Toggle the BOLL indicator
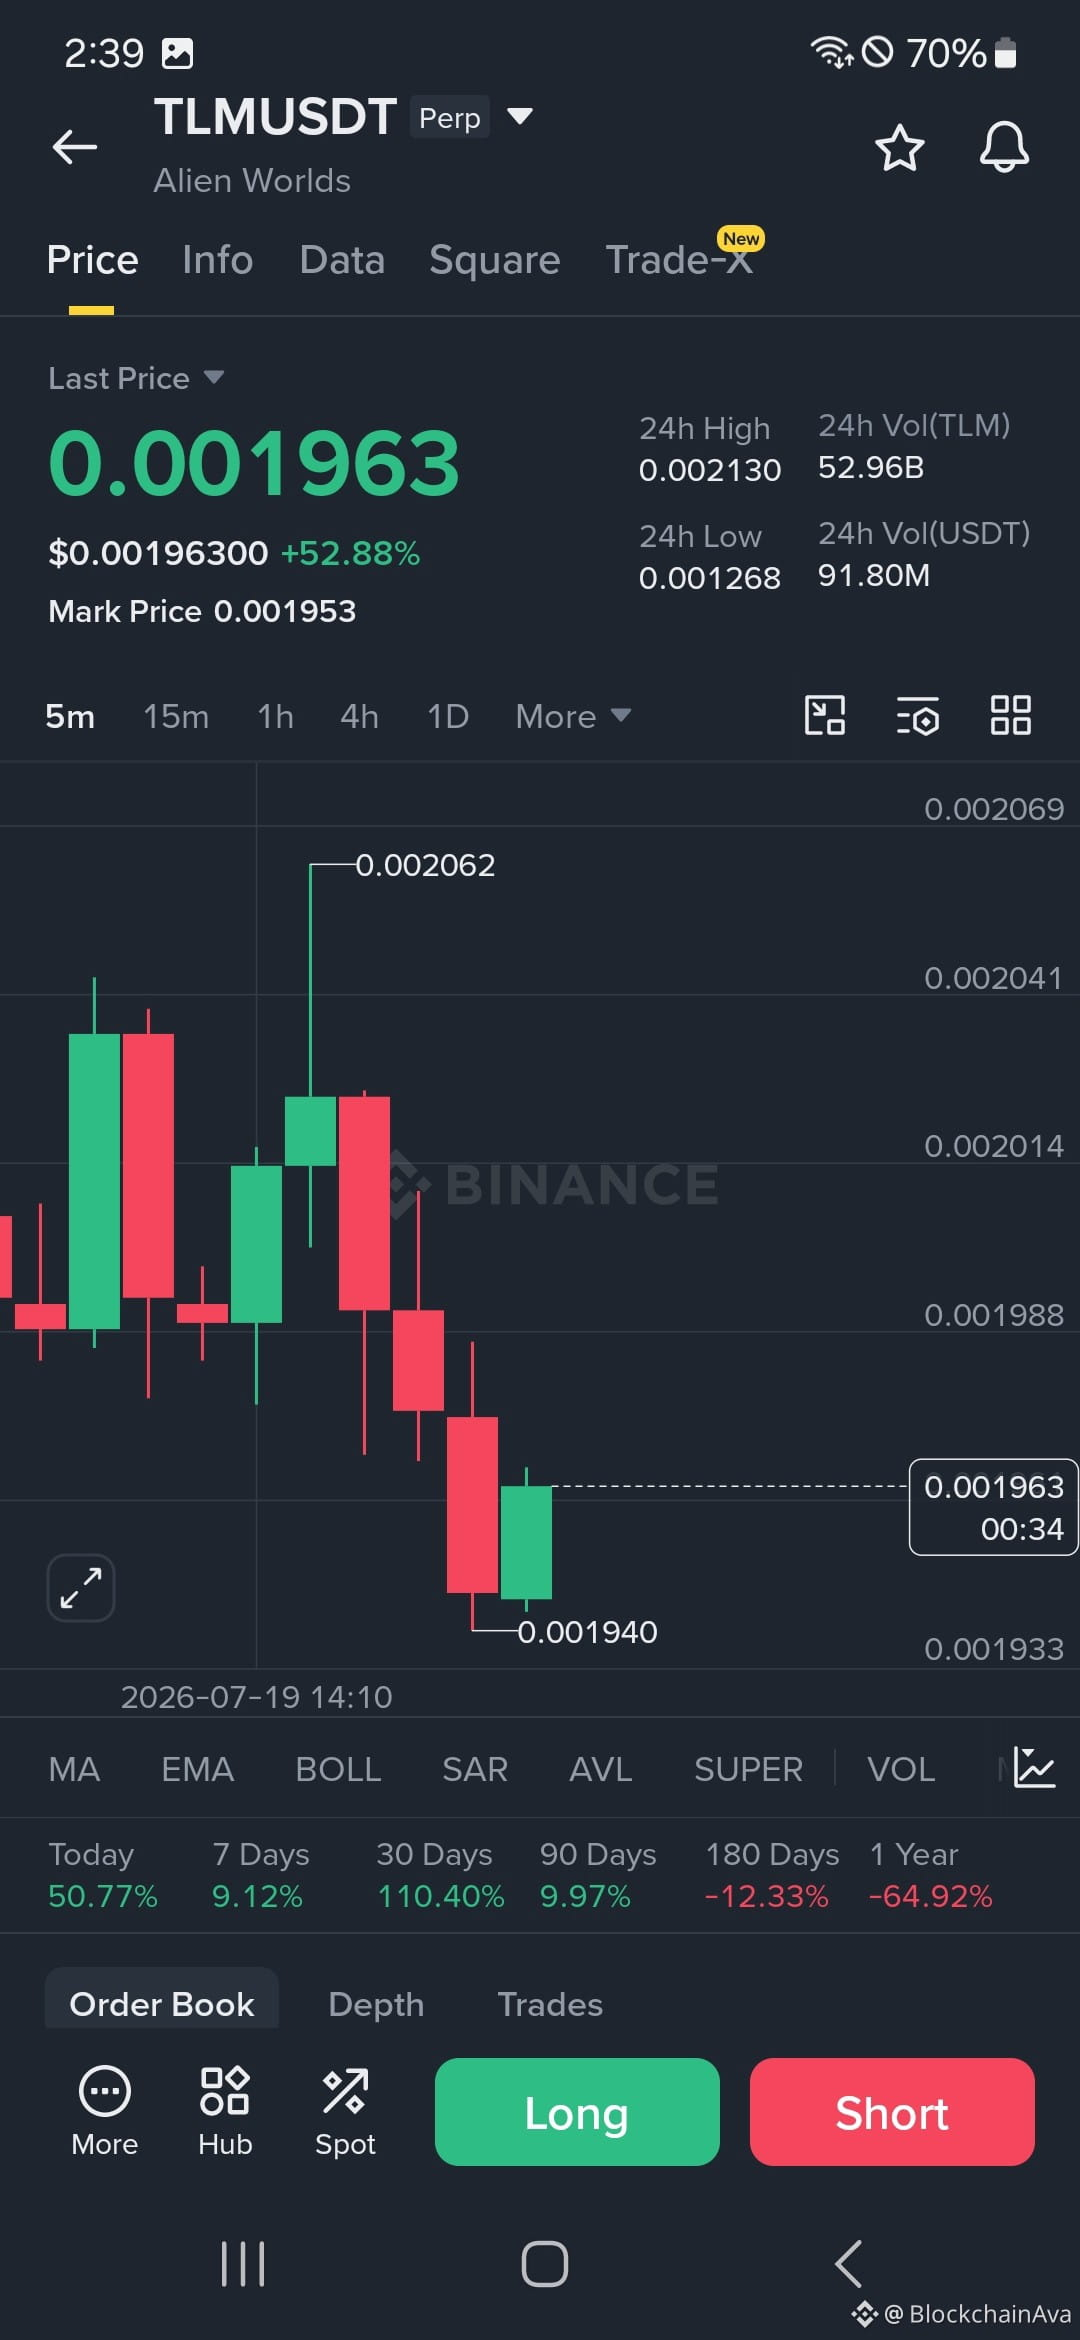This screenshot has height=2340, width=1080. [x=338, y=1769]
